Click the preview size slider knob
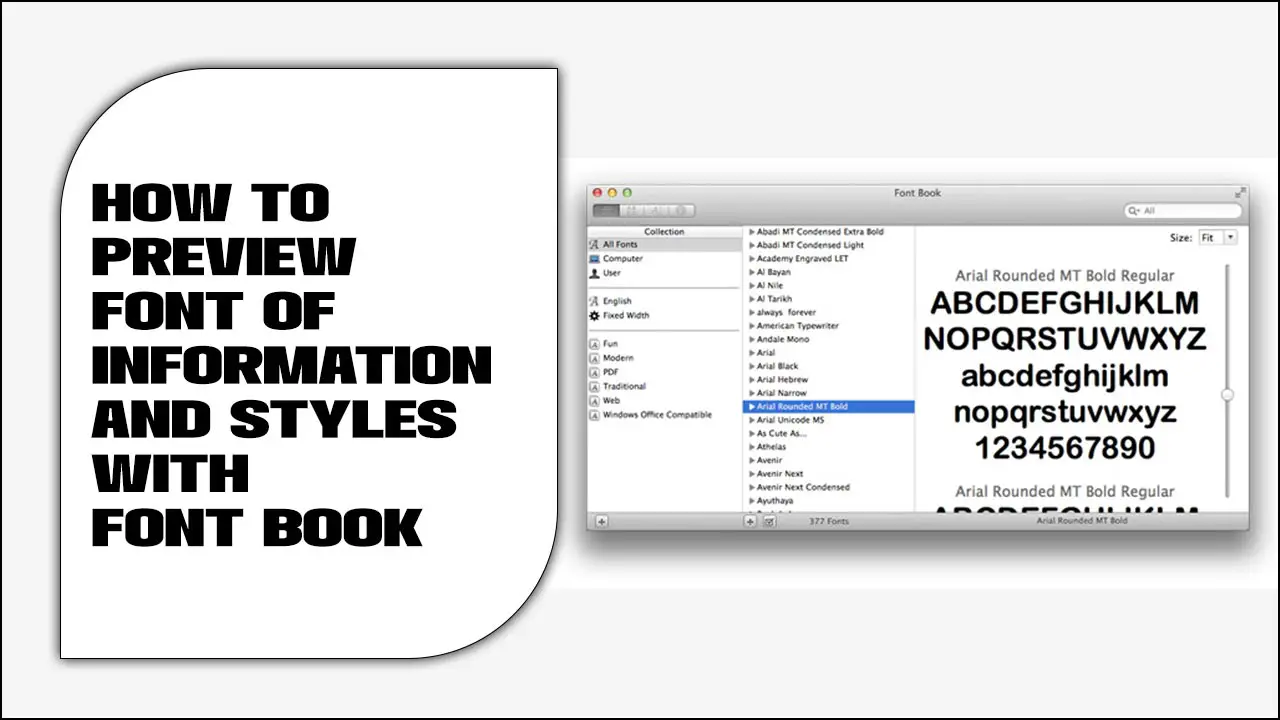 [x=1228, y=395]
